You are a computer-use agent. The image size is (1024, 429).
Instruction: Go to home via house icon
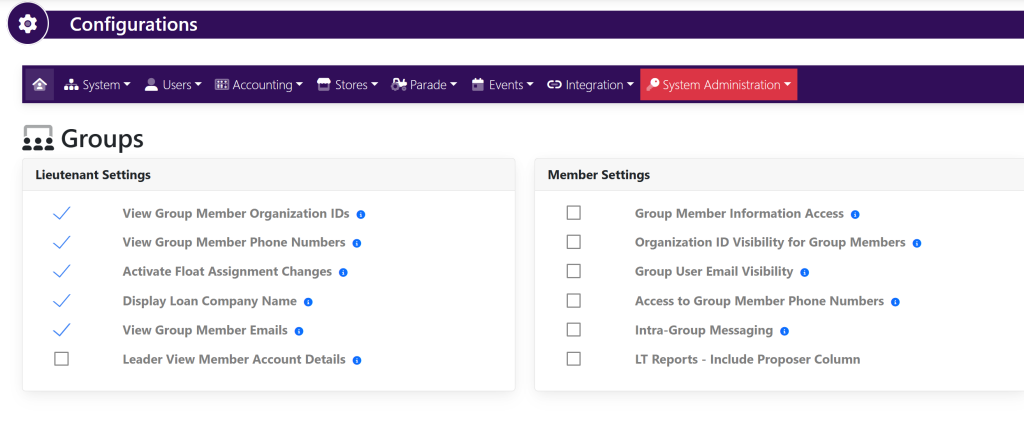coord(39,85)
